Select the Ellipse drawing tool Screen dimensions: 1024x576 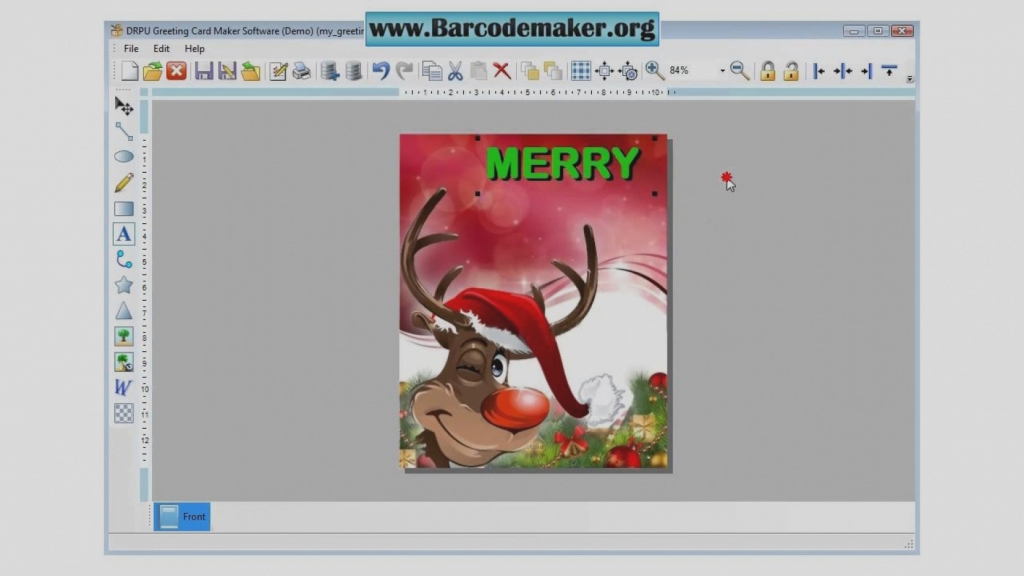tap(123, 156)
